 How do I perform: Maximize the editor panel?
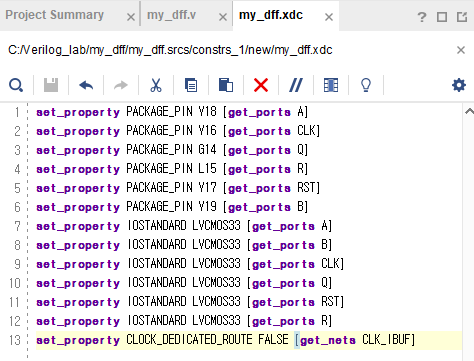[442, 17]
